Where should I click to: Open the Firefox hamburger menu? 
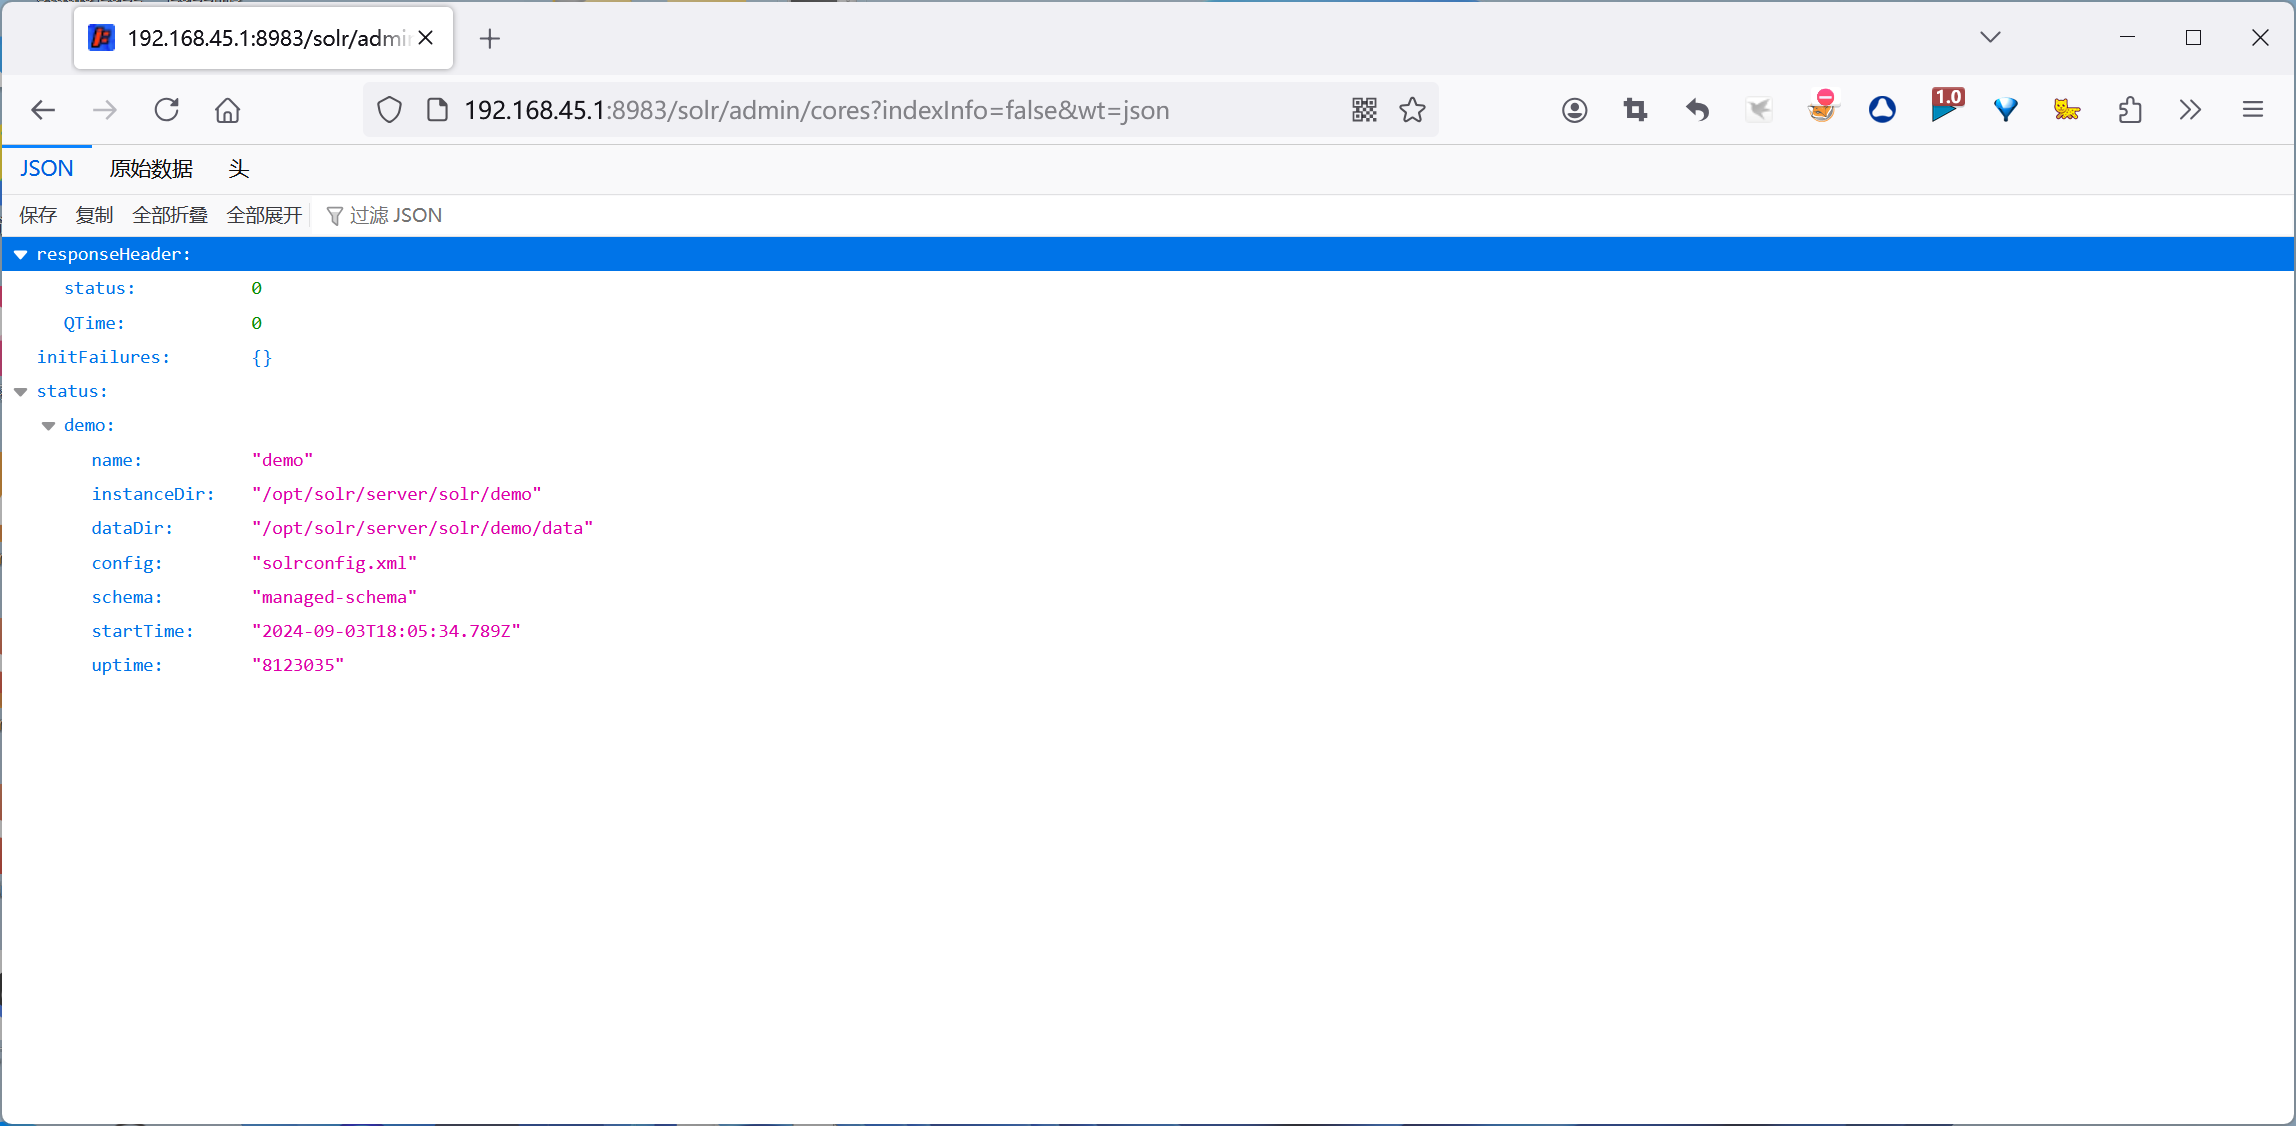click(2252, 110)
